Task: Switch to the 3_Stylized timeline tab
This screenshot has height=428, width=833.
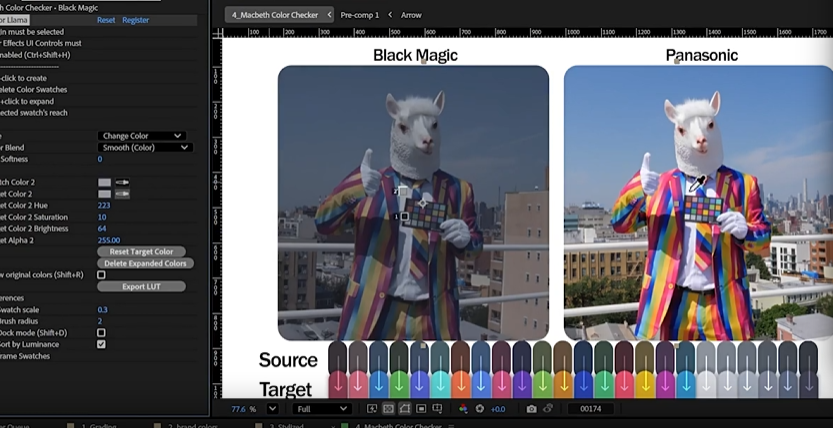Action: [285, 425]
